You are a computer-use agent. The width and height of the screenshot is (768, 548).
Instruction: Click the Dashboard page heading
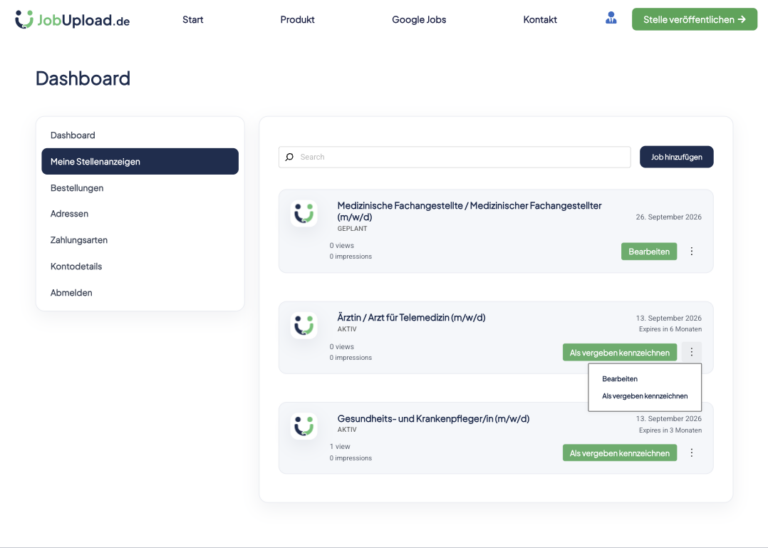click(83, 78)
